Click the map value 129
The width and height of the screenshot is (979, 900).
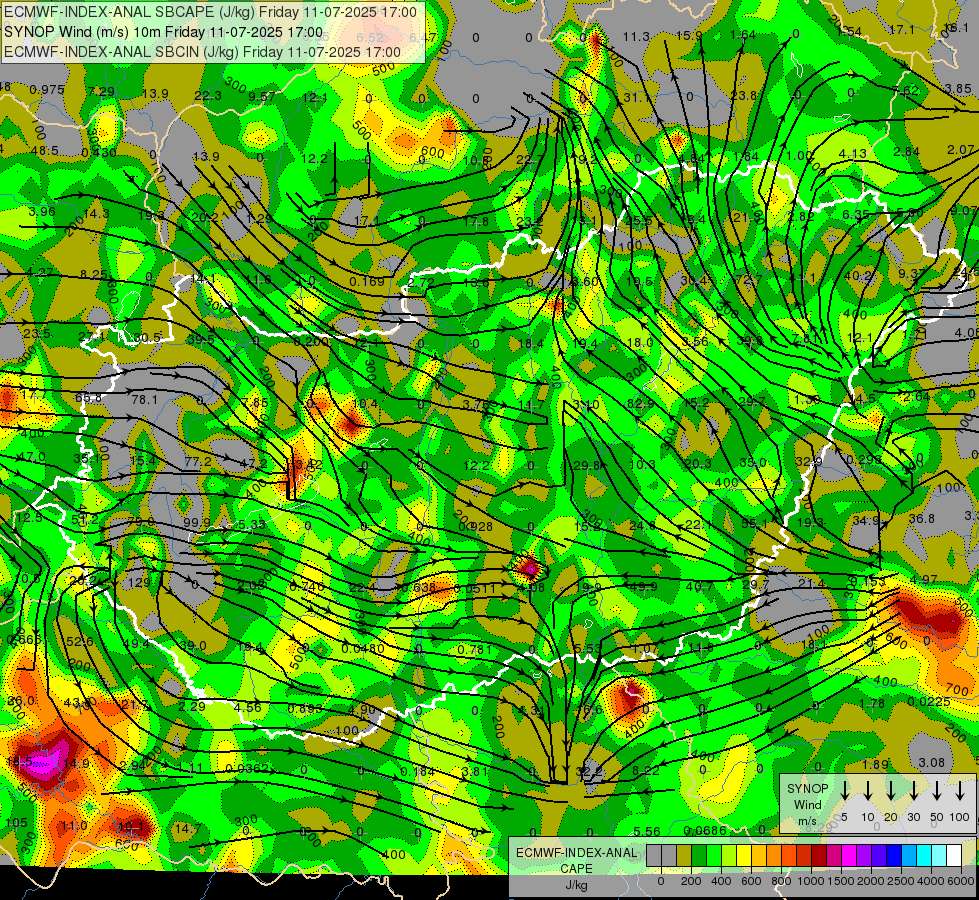139,582
